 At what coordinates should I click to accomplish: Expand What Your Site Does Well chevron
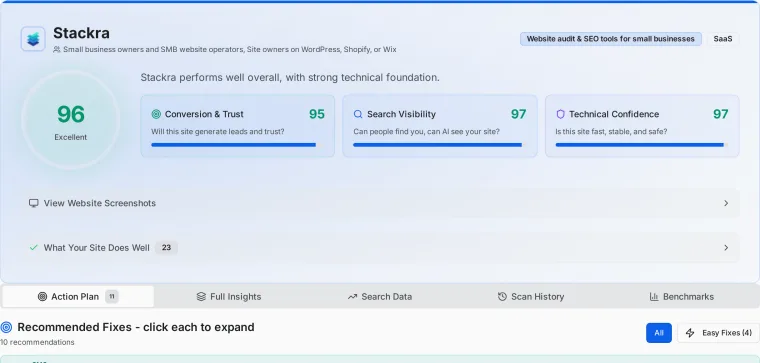[x=726, y=248]
